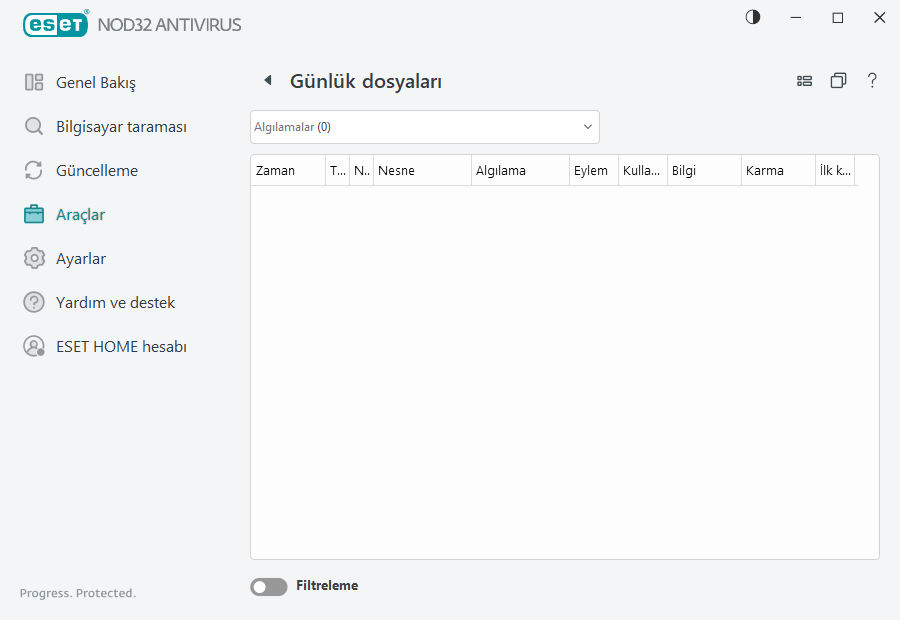Open Ayarlar settings section

81,258
